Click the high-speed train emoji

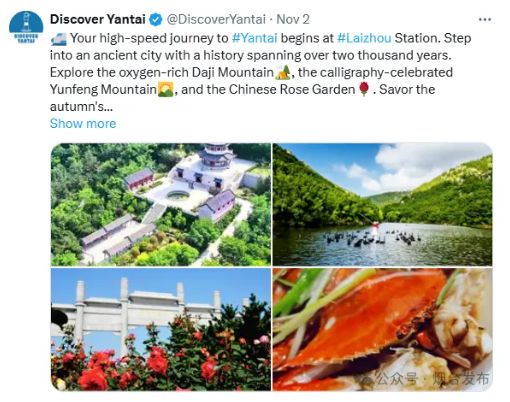pos(59,39)
